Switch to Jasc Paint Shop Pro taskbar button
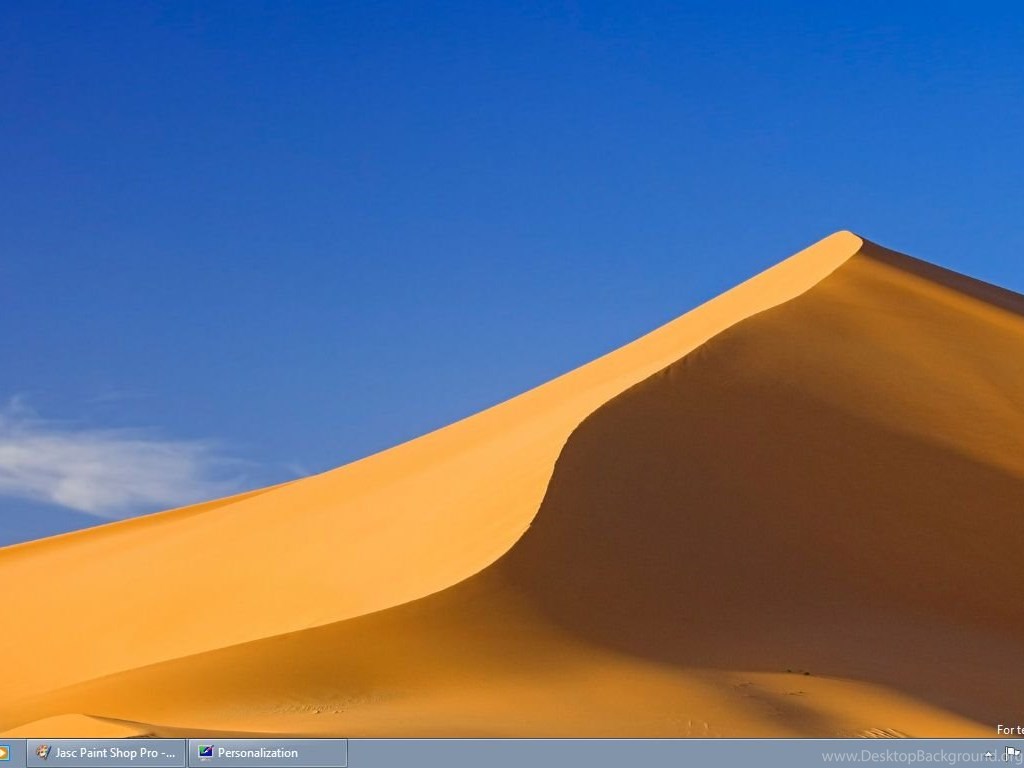 tap(106, 753)
